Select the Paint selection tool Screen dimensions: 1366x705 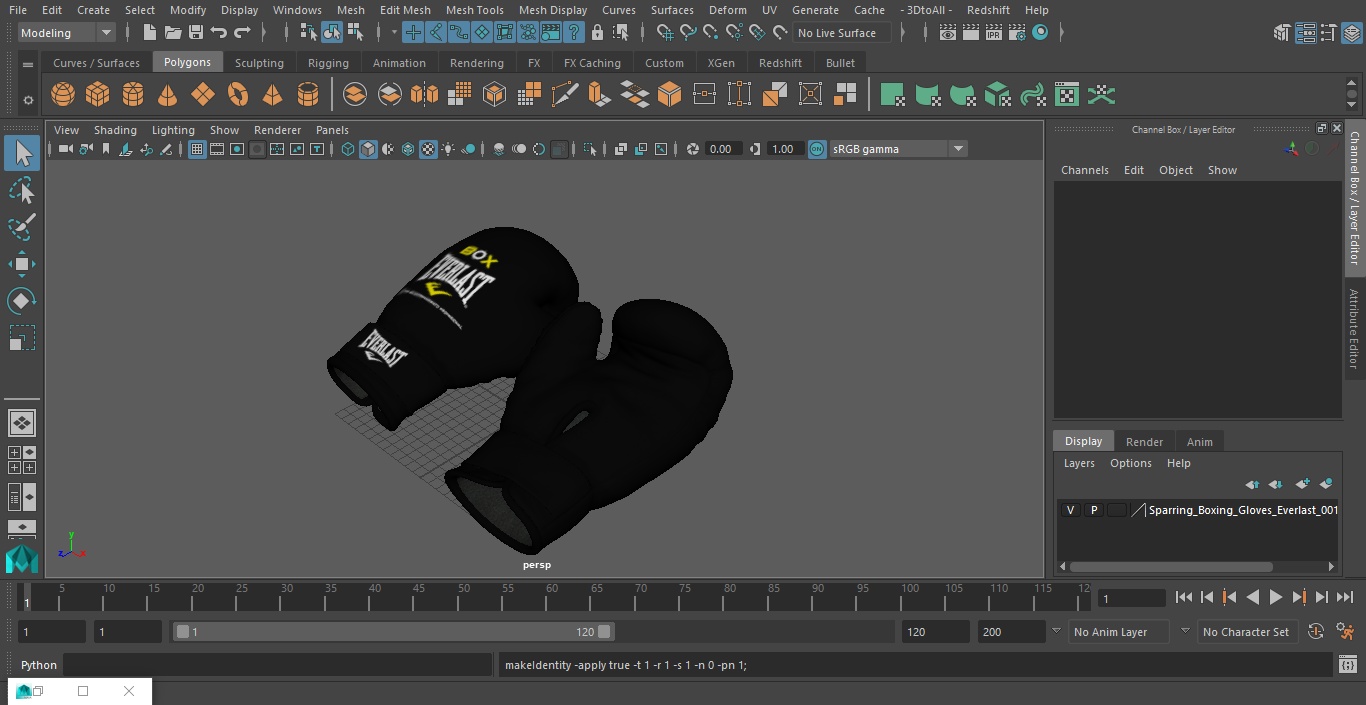coord(22,227)
